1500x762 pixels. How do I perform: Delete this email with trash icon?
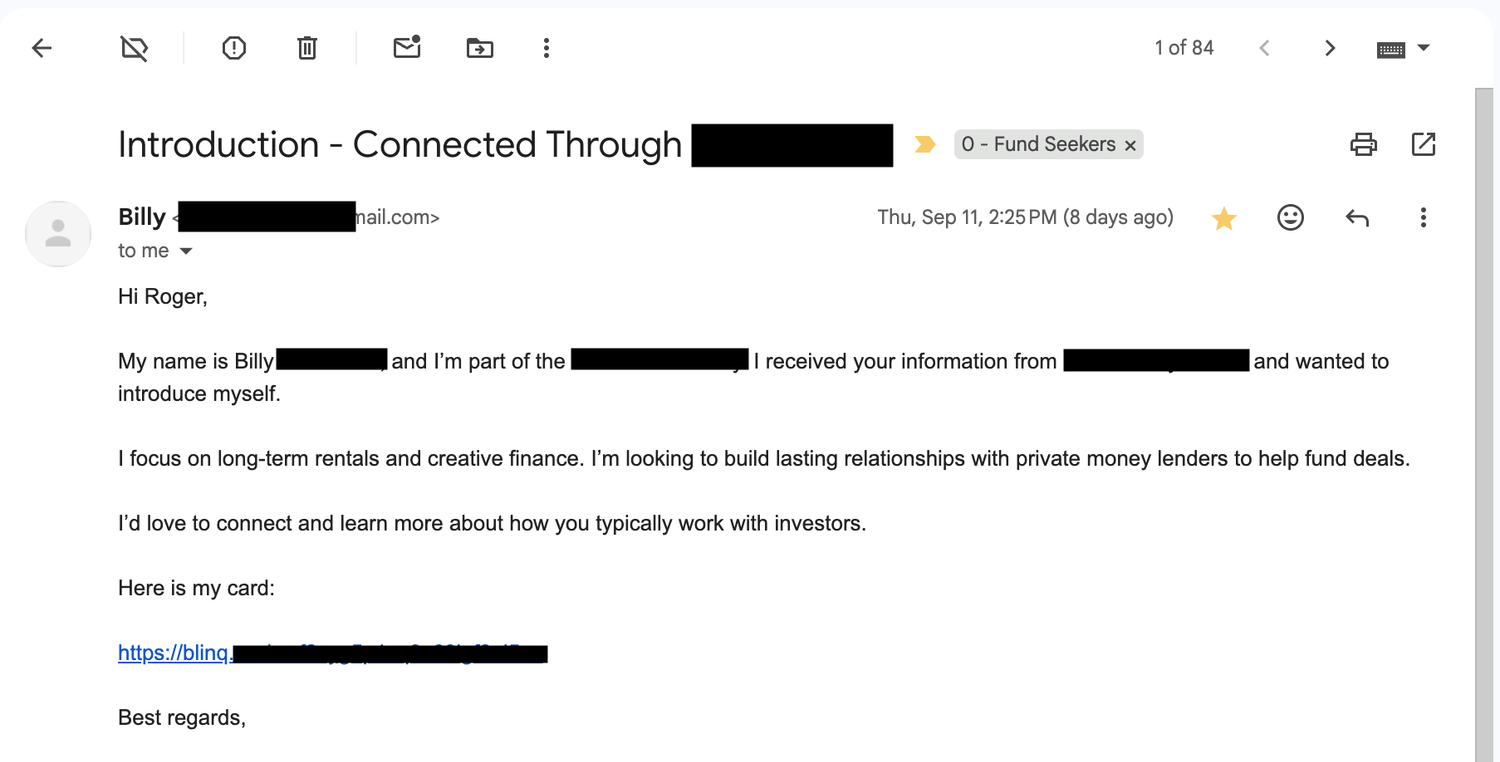pos(307,48)
